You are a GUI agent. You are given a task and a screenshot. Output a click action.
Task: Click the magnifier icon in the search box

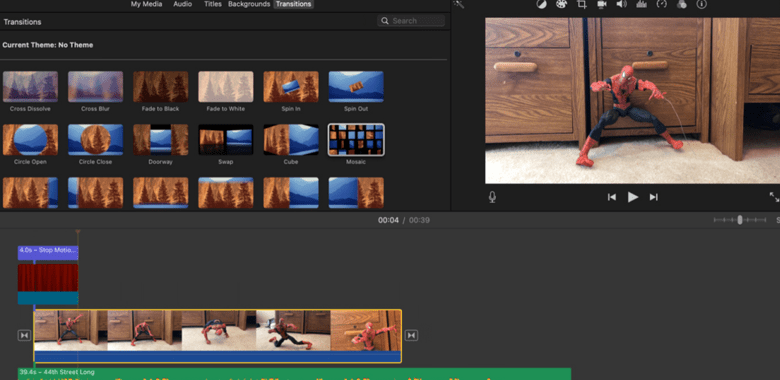(x=385, y=21)
